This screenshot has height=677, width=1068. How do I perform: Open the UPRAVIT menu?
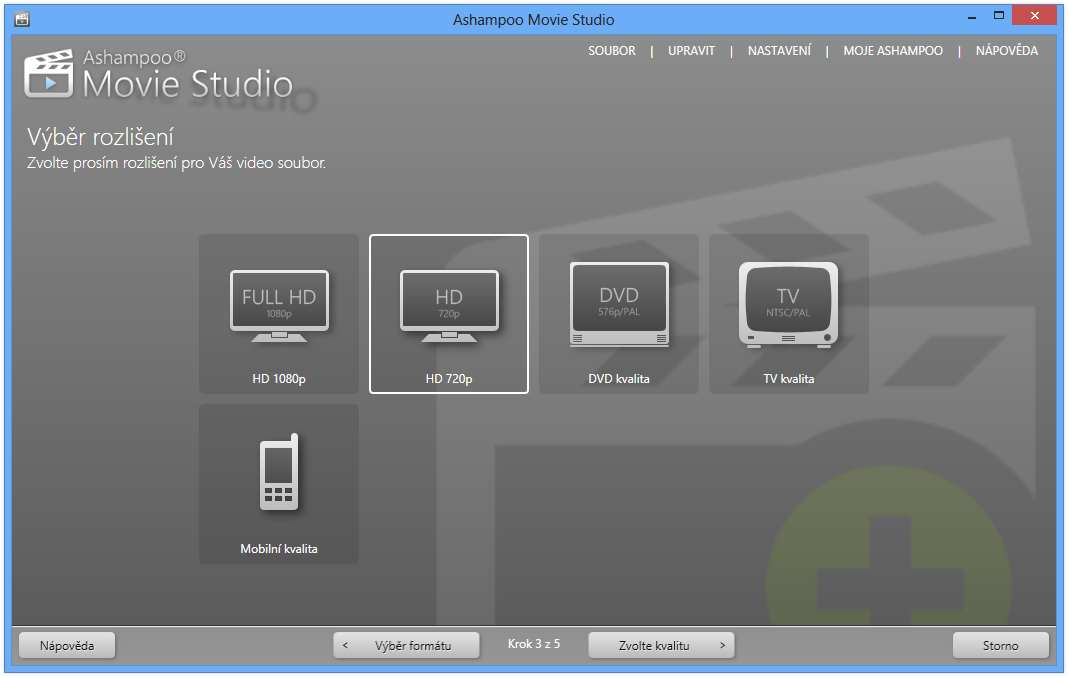[x=691, y=51]
